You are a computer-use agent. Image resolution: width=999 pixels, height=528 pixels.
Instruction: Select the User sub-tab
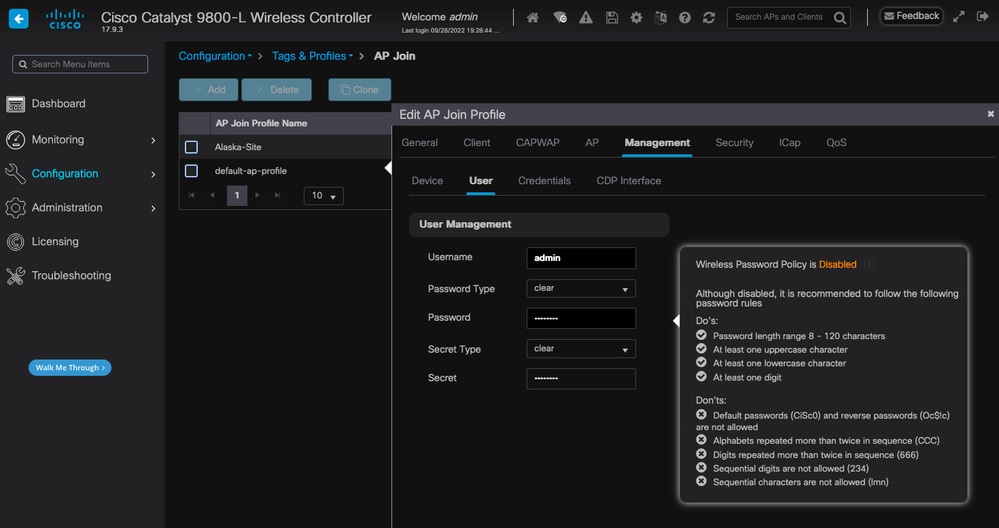[480, 181]
